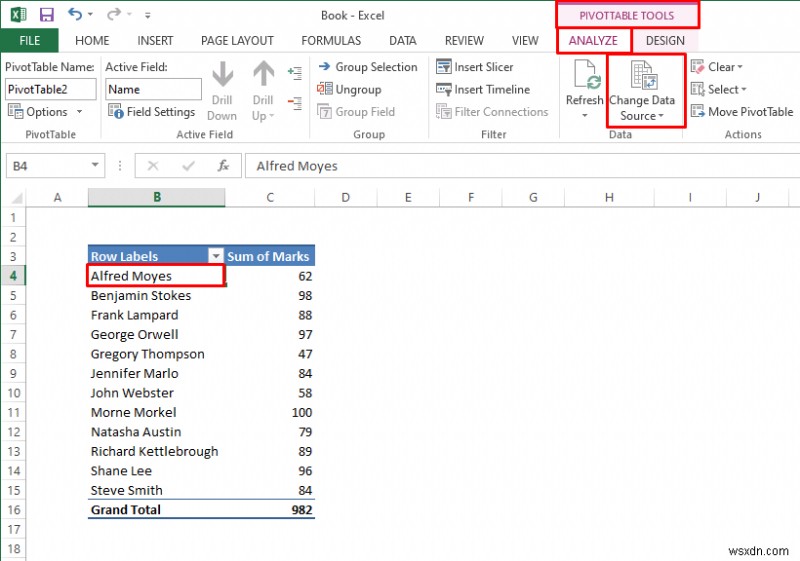
Task: Click the Change Data Source icon
Action: 643,74
